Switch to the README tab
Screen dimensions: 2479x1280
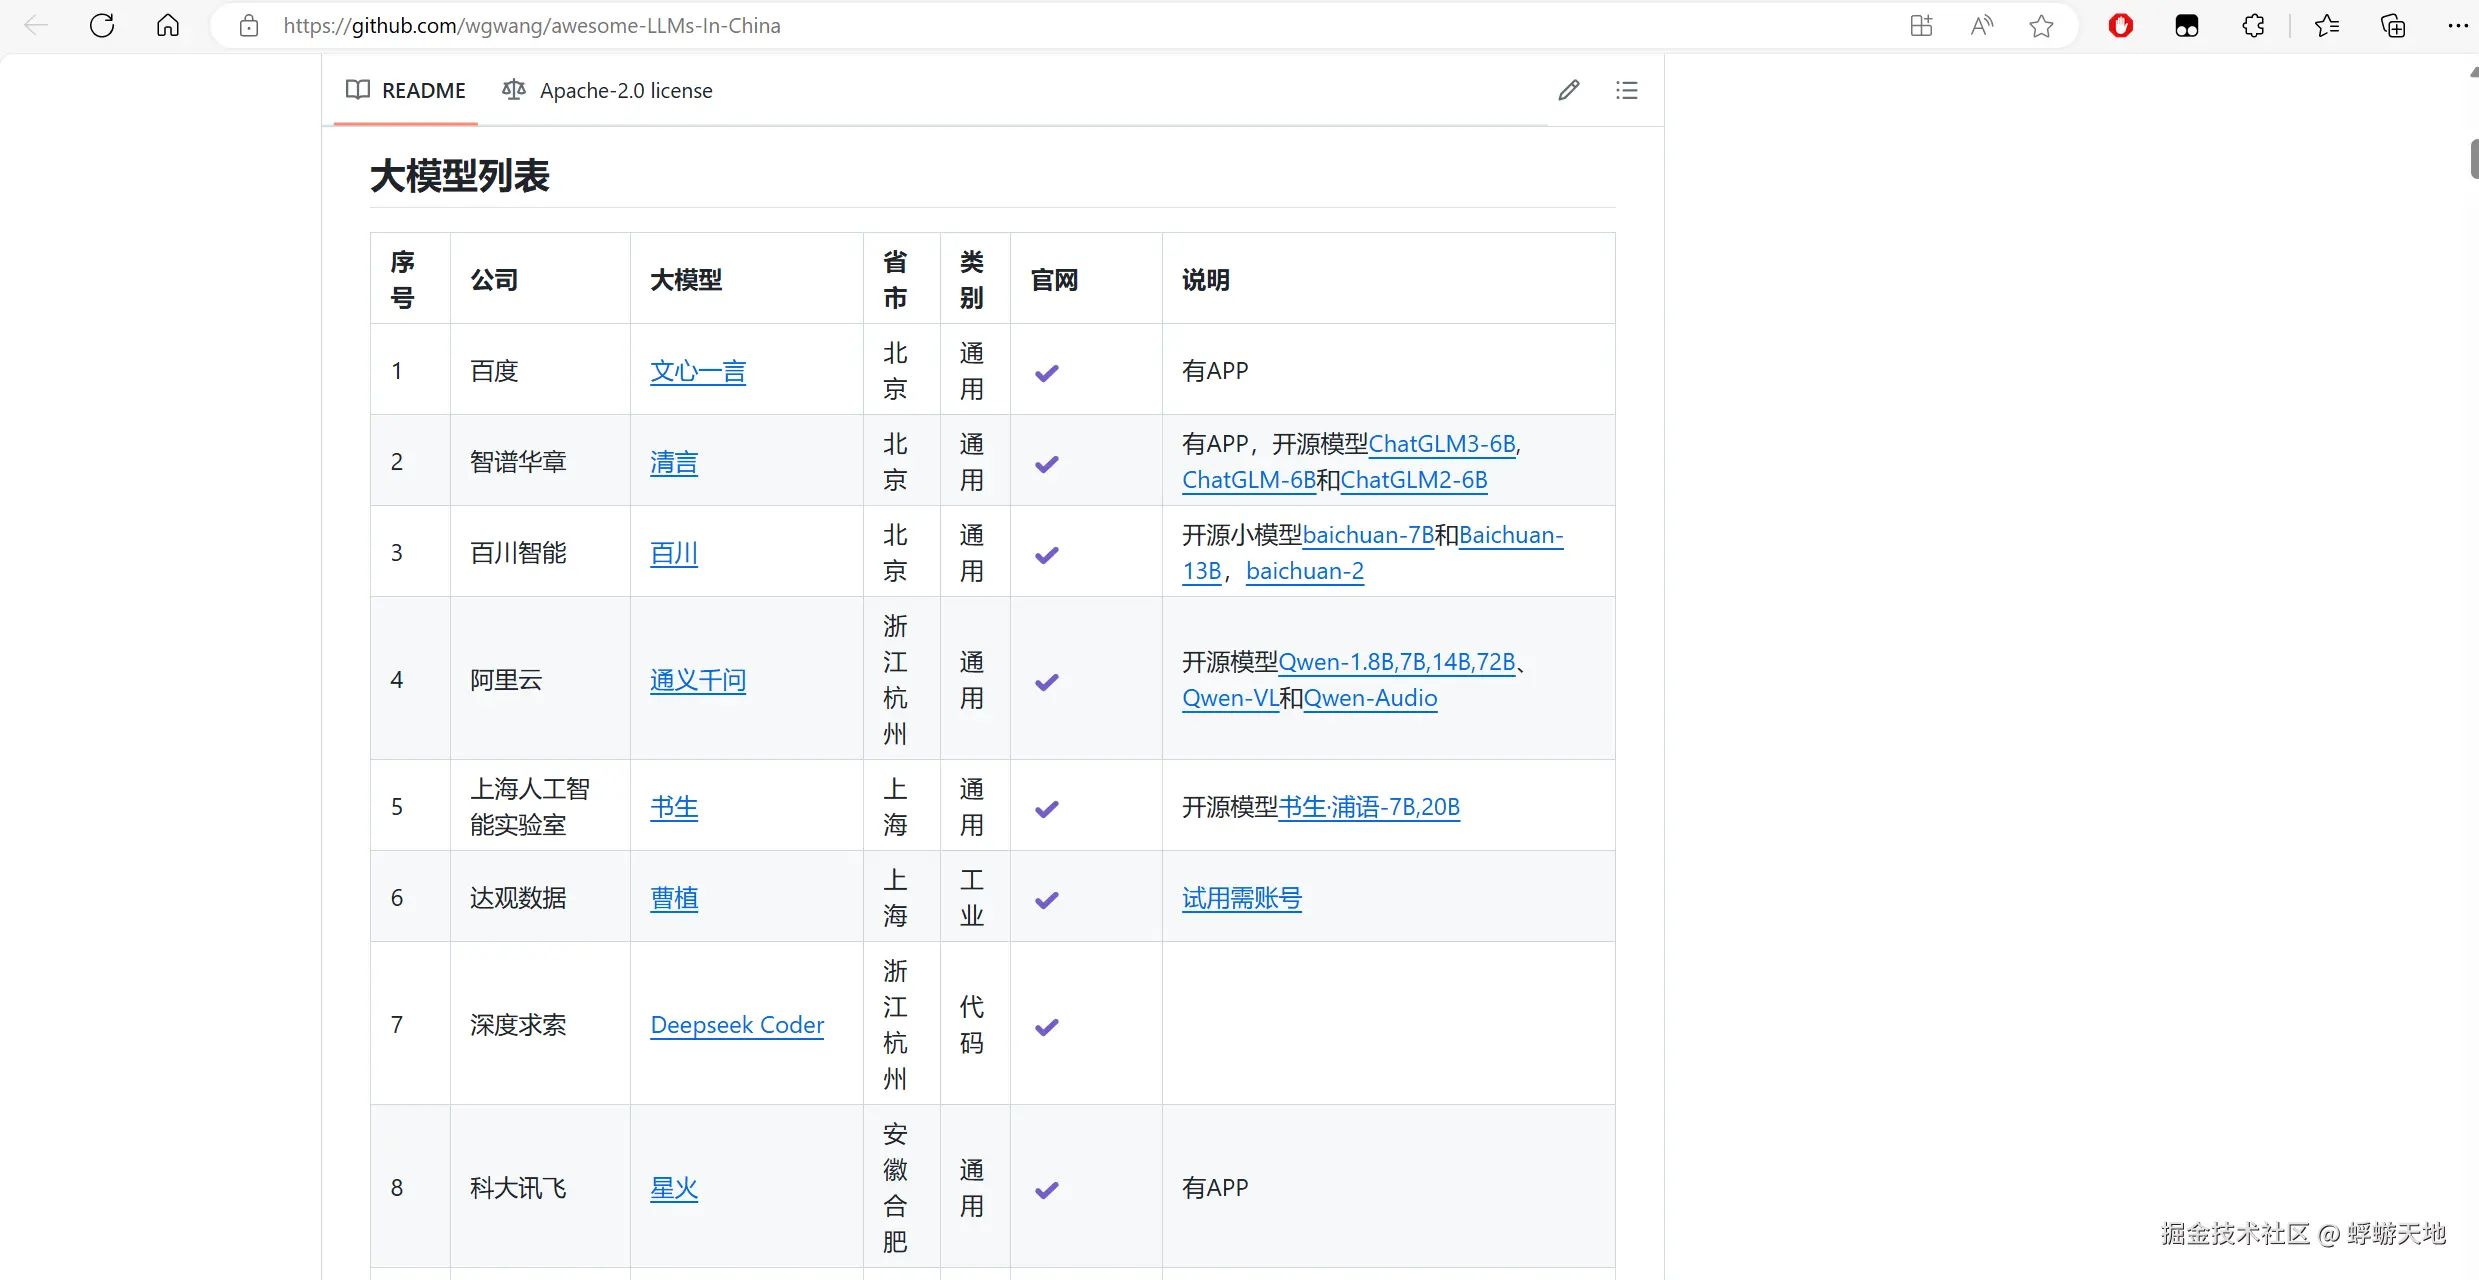(406, 91)
